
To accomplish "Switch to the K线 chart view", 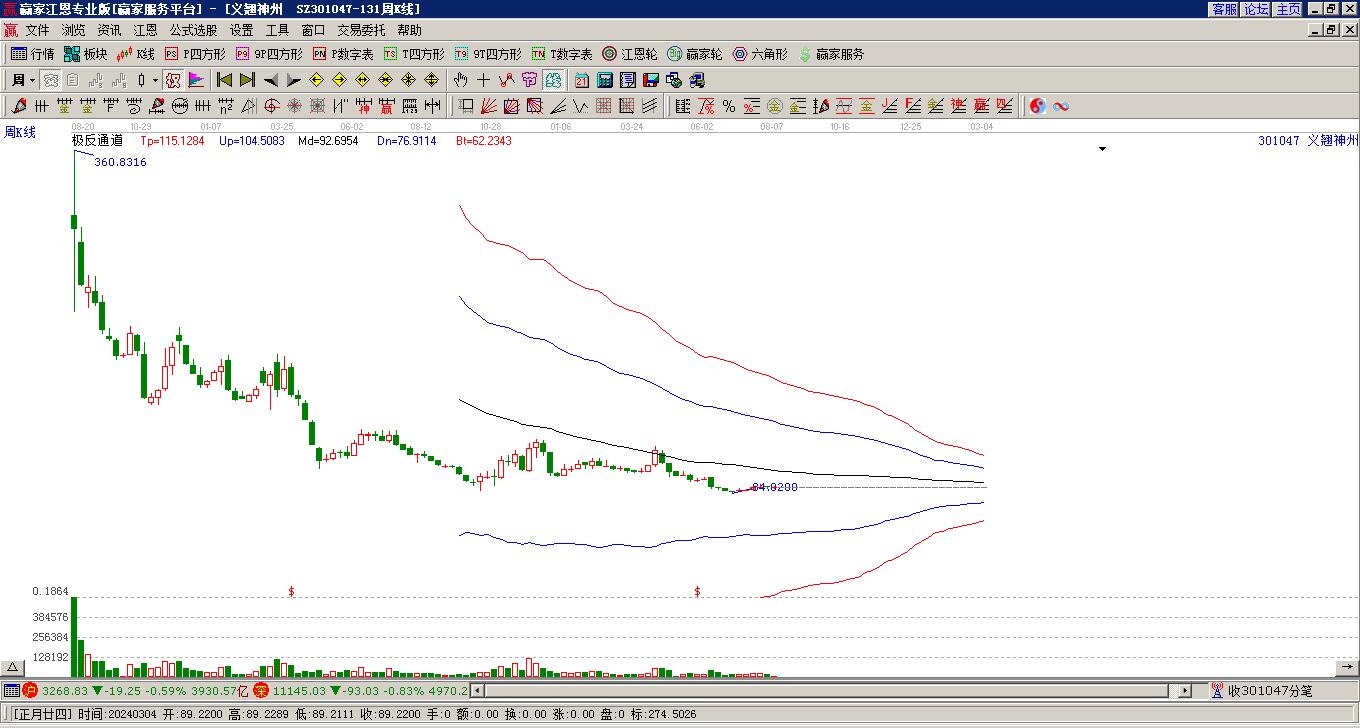I will (135, 54).
